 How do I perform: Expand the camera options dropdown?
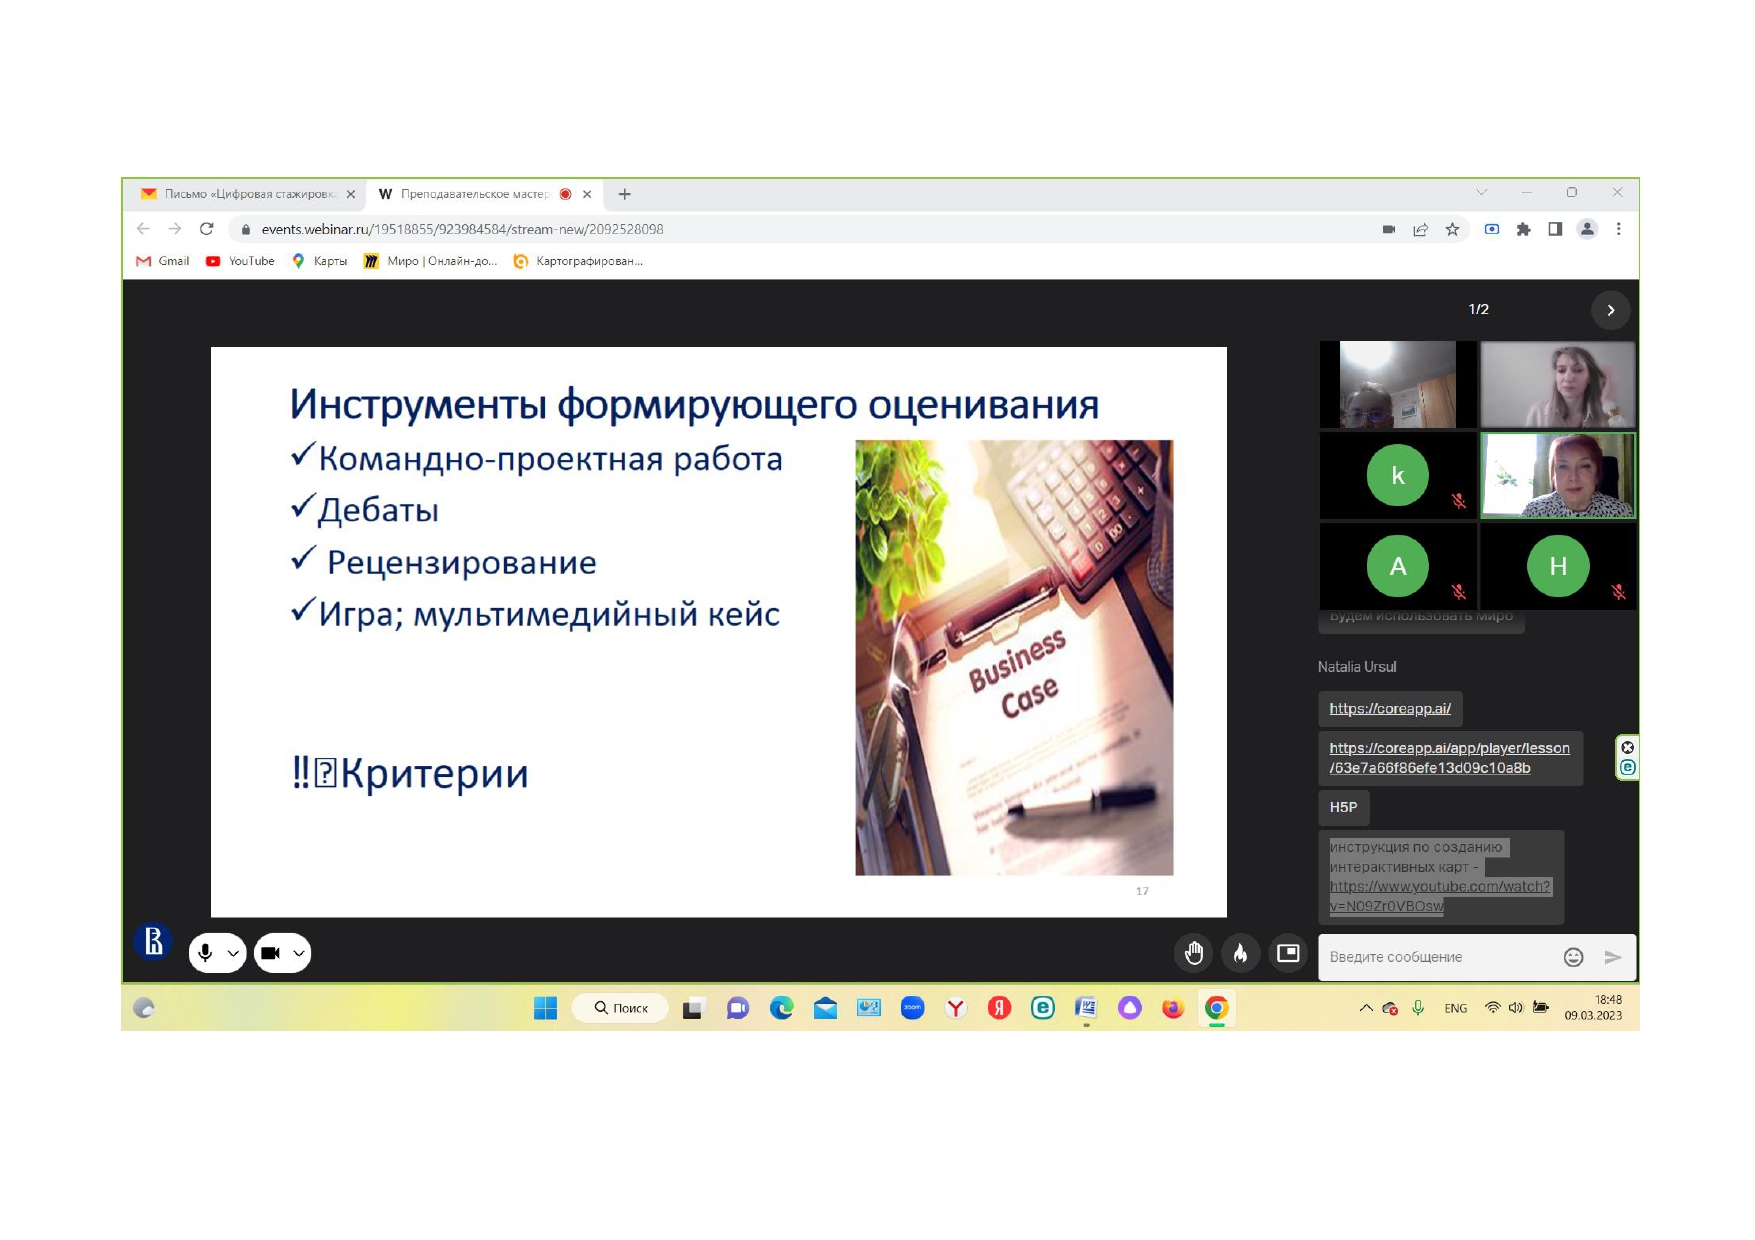[x=298, y=953]
